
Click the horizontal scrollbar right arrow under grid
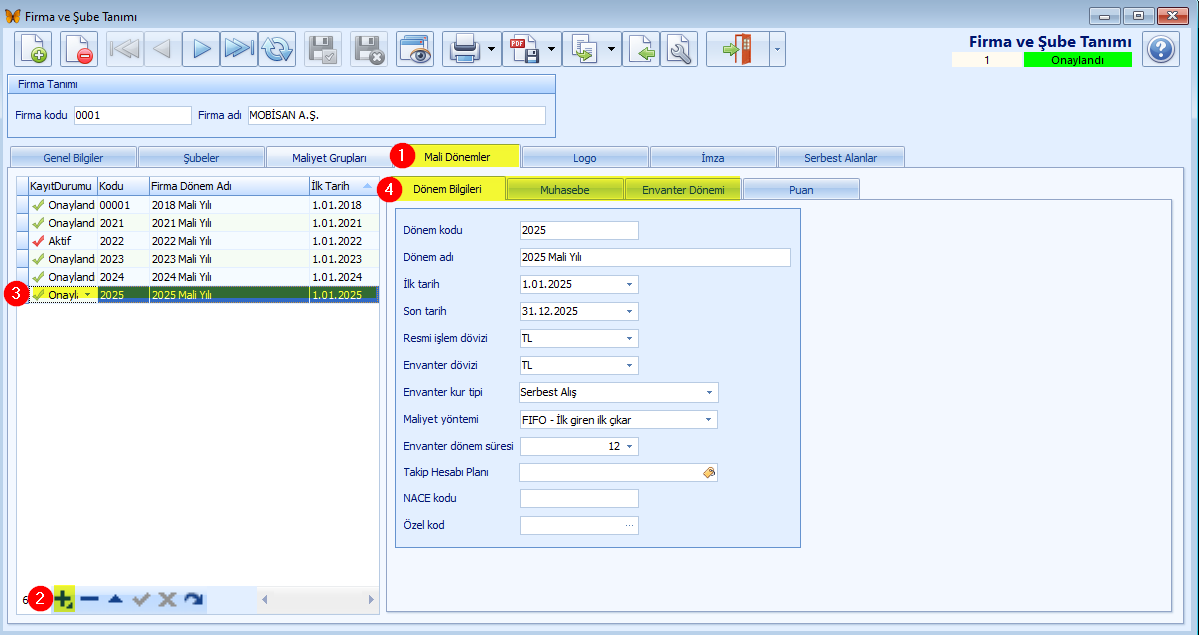(x=372, y=600)
